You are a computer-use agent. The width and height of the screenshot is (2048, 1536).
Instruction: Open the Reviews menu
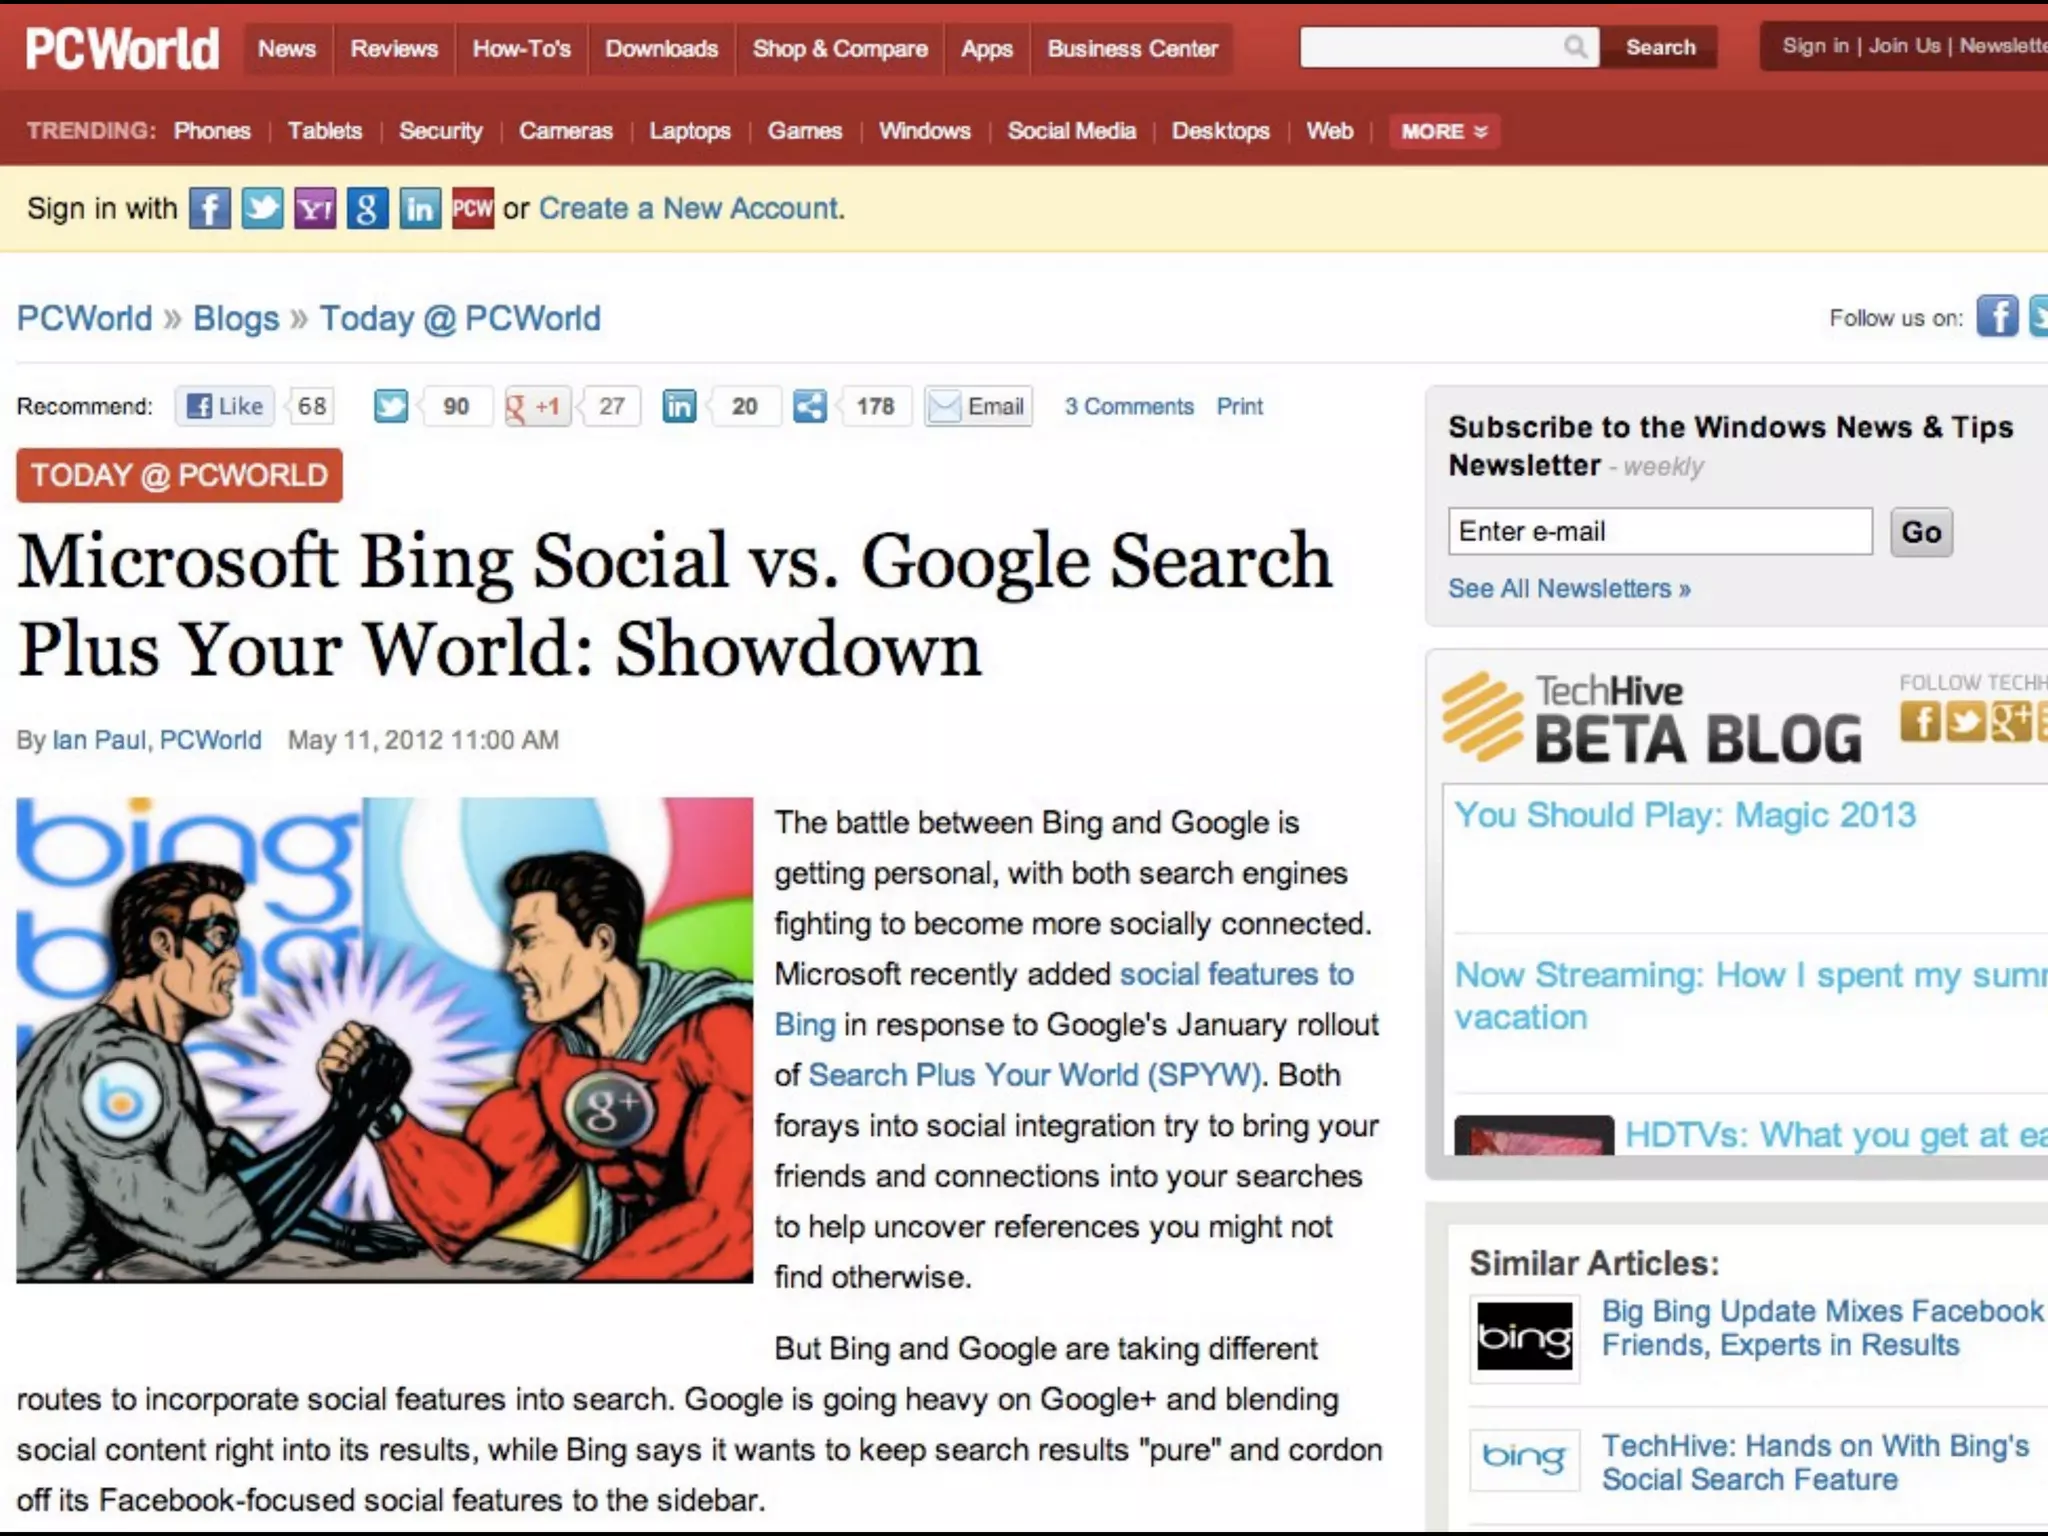(394, 49)
